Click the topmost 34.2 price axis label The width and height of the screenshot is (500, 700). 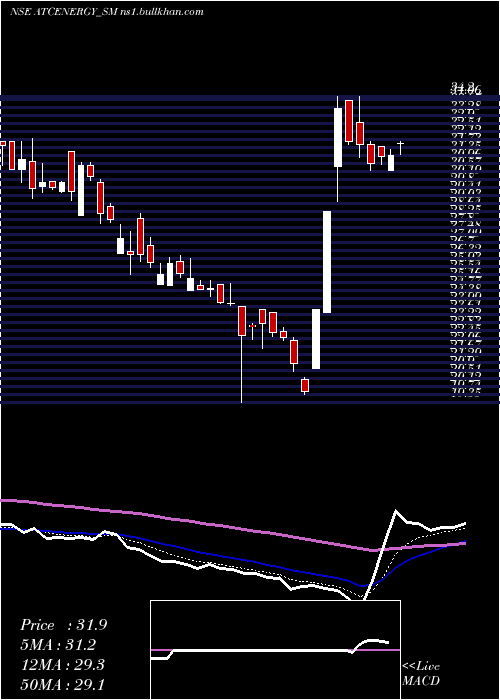[x=465, y=86]
